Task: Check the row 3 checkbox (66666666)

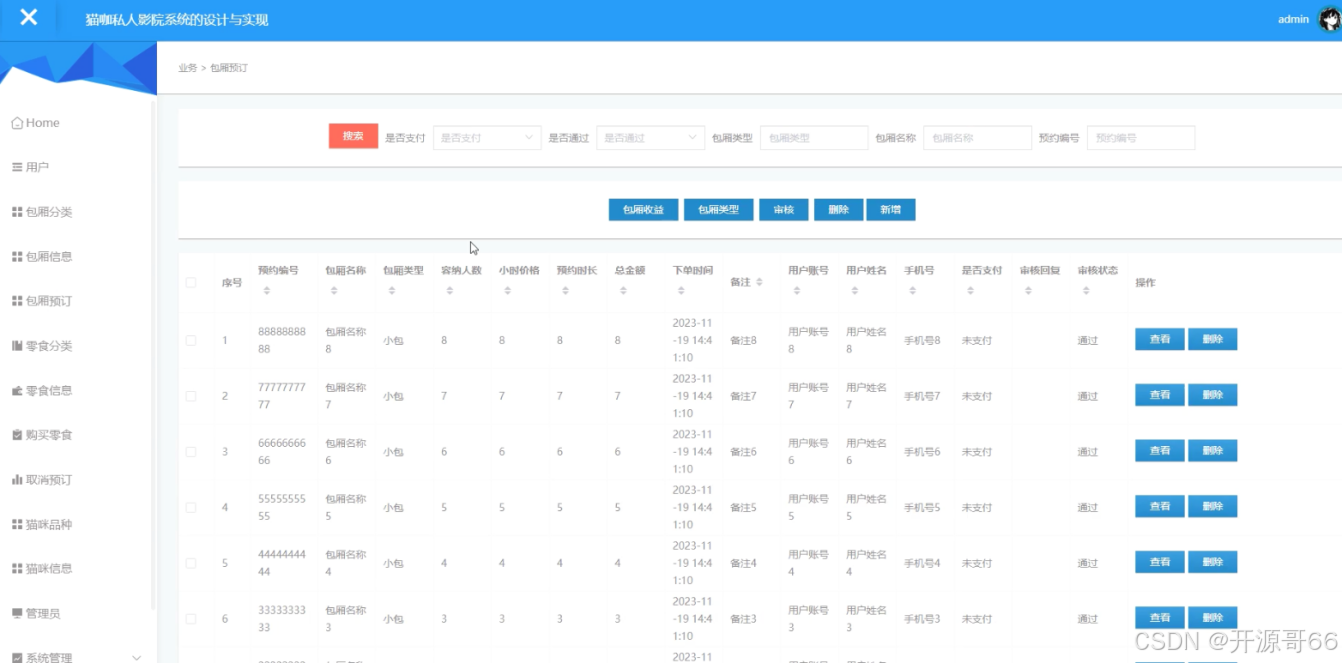Action: pos(191,452)
